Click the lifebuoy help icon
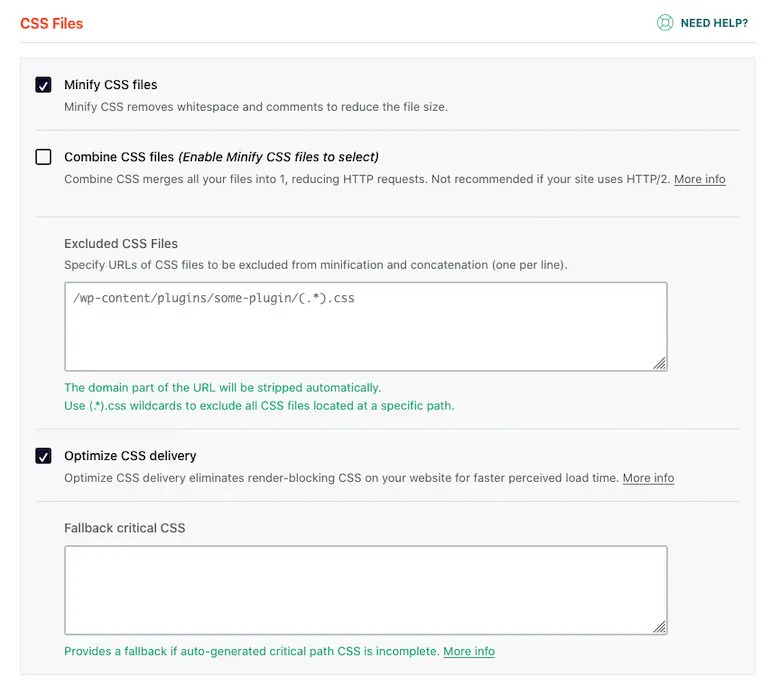The image size is (770, 690). click(665, 23)
